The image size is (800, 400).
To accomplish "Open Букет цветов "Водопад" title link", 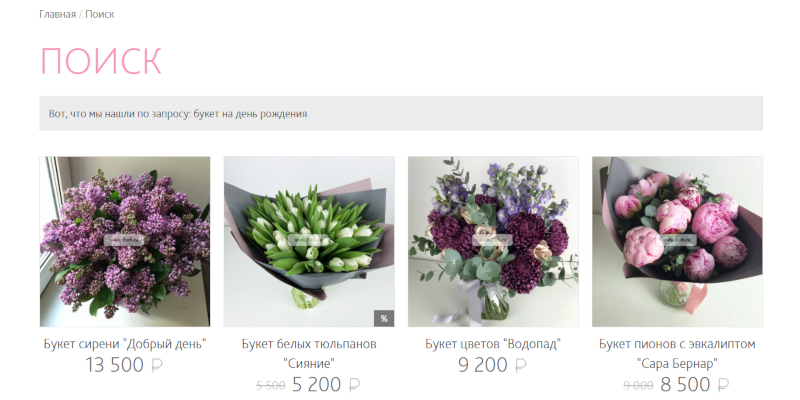I will [493, 344].
